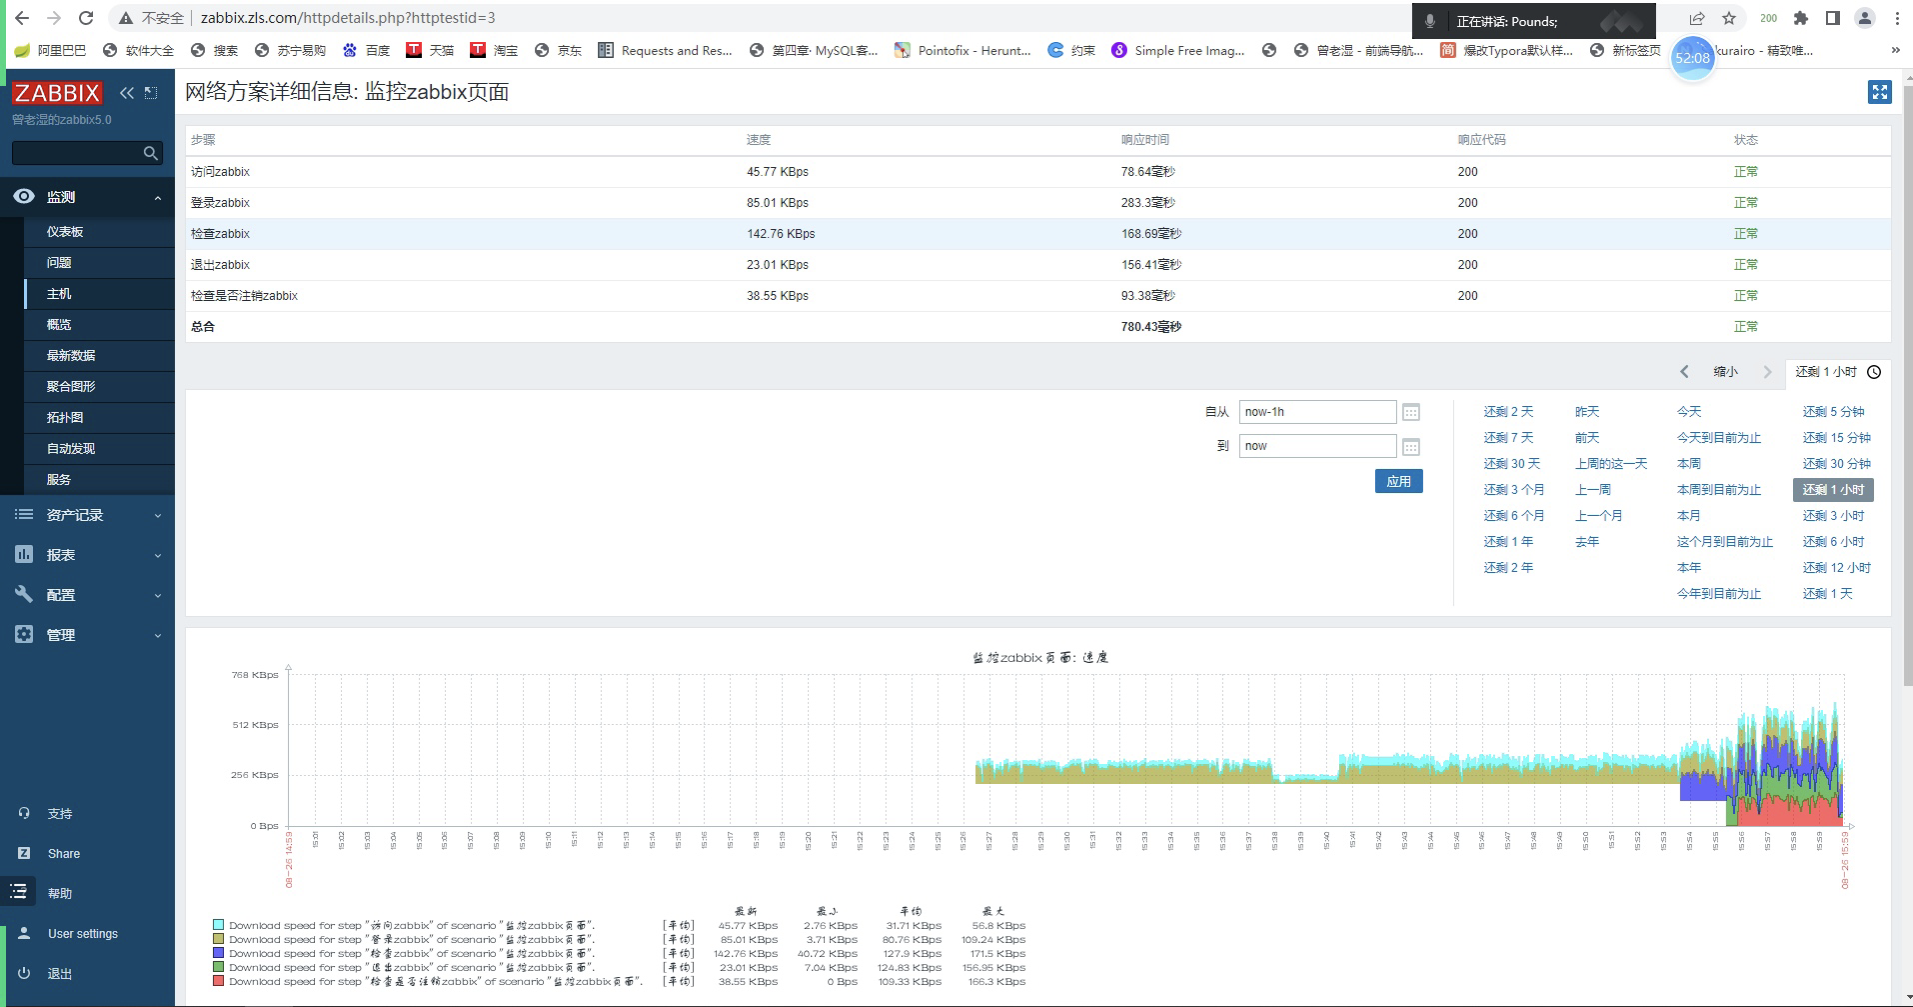
Task: Click the 到 time input field
Action: [x=1317, y=446]
